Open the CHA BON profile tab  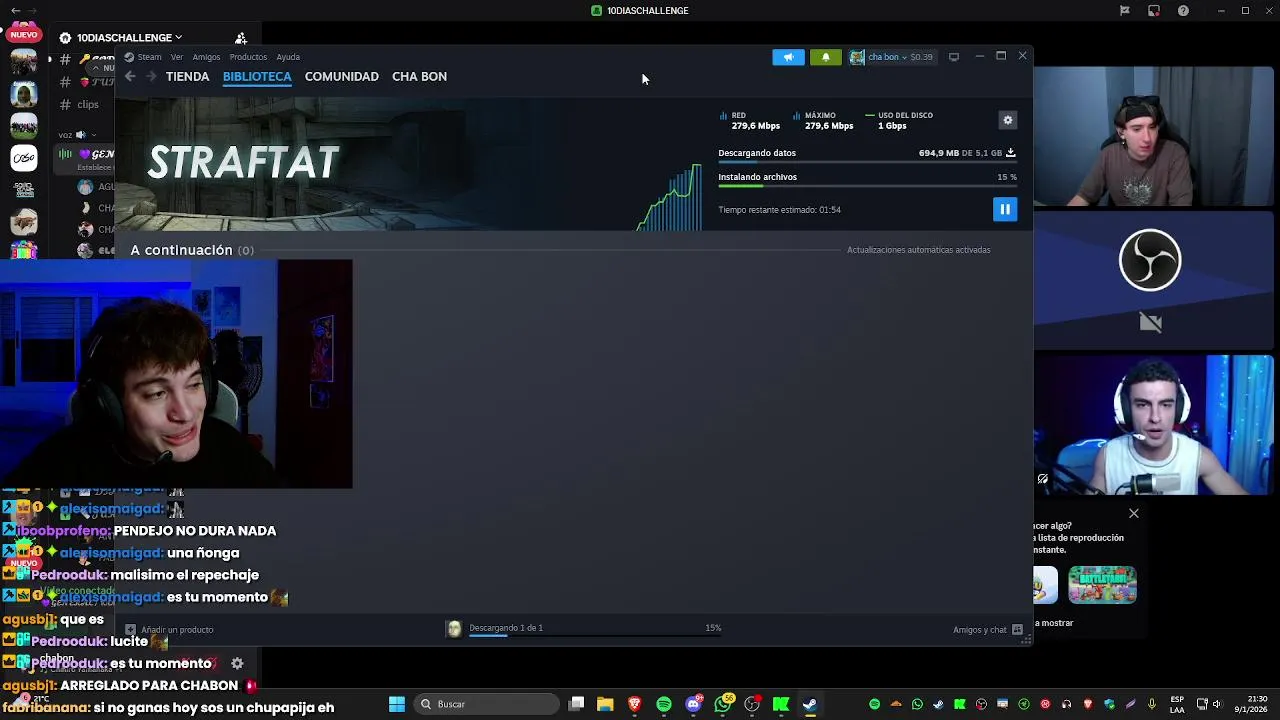(419, 77)
